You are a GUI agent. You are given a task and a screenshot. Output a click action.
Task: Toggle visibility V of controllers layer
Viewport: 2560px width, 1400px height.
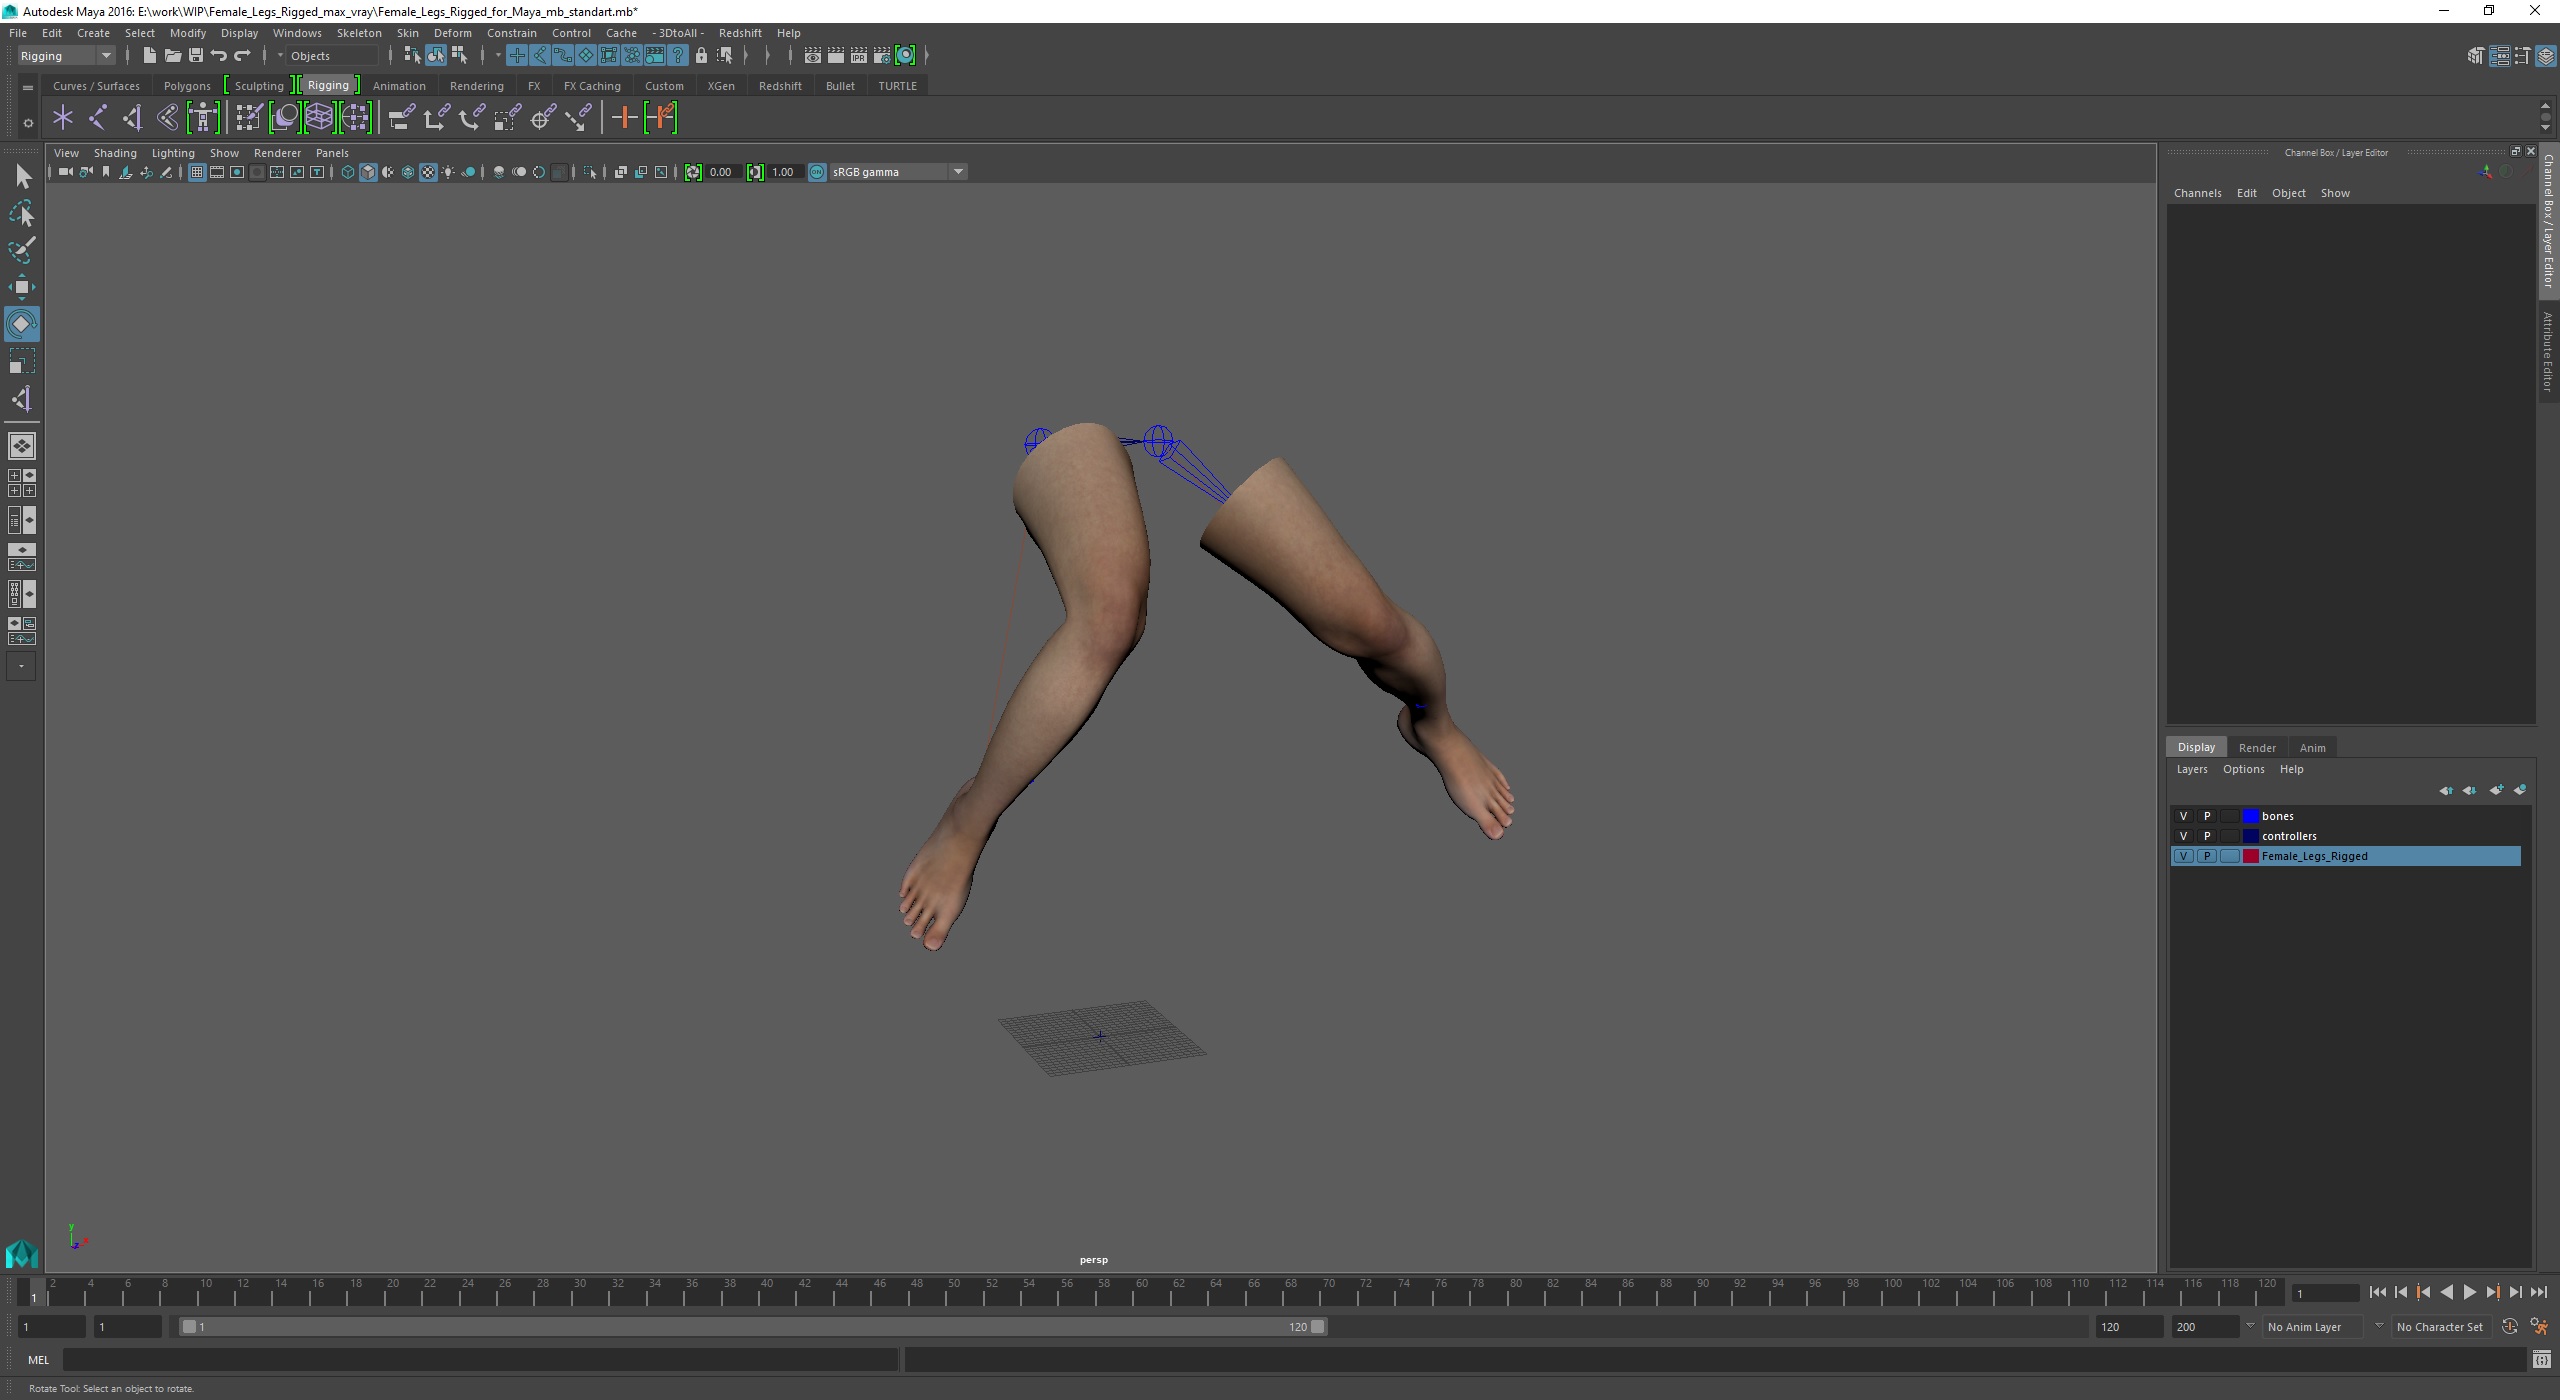2183,836
